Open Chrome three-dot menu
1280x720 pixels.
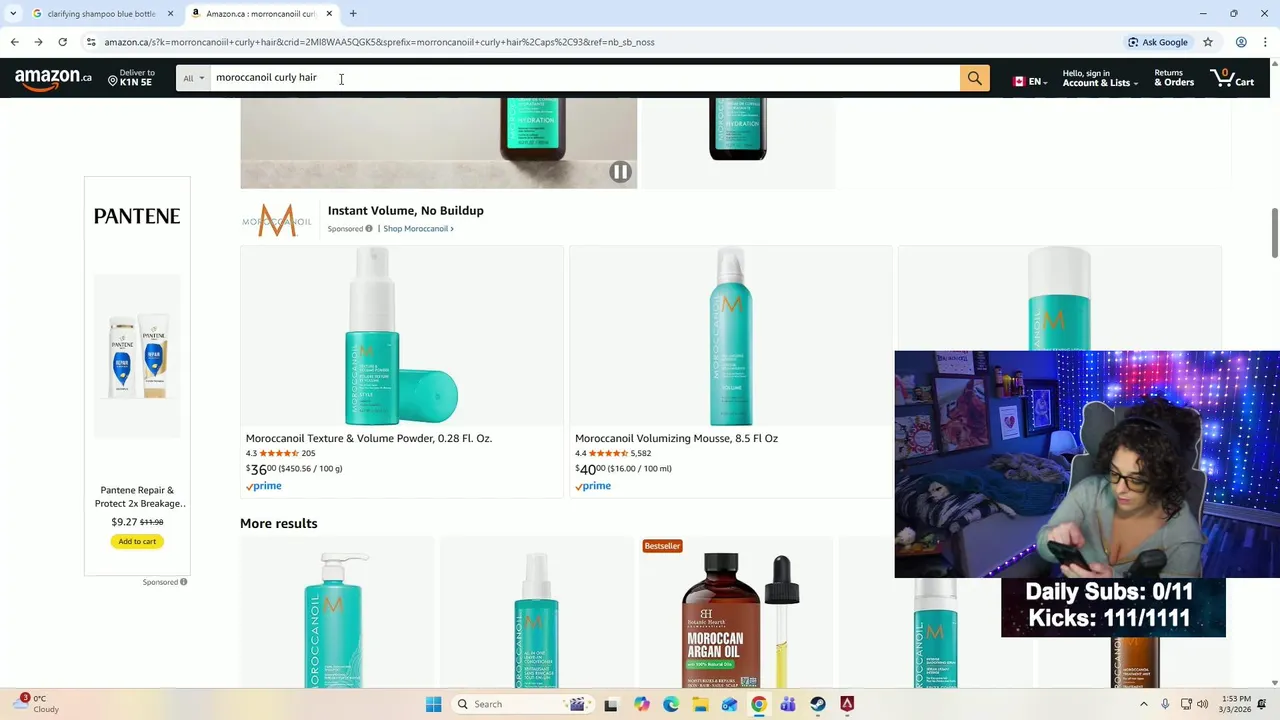[x=1265, y=42]
